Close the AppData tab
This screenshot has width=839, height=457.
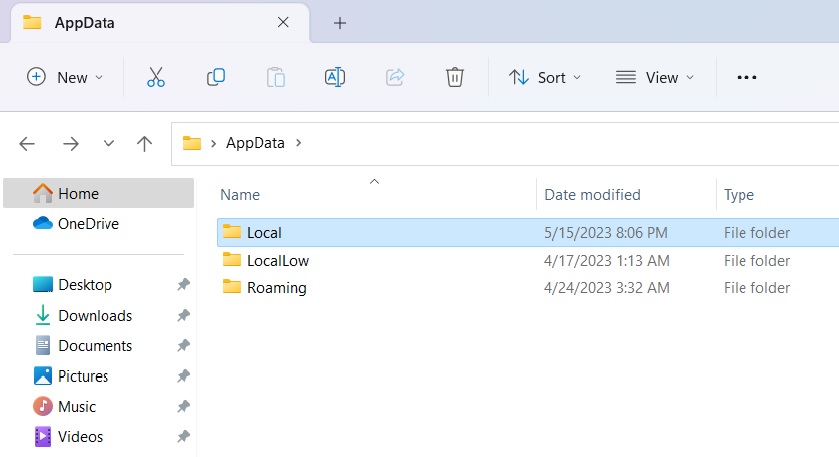[x=283, y=22]
